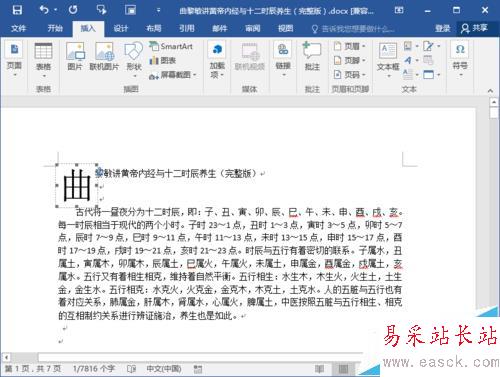Viewport: 500px width, 377px height.
Task: Customize Quick Access Toolbar dropdown
Action: point(158,10)
